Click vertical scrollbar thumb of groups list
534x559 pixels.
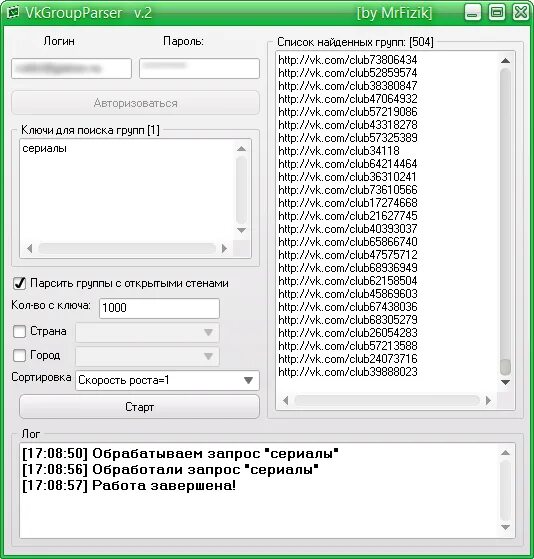[x=505, y=366]
